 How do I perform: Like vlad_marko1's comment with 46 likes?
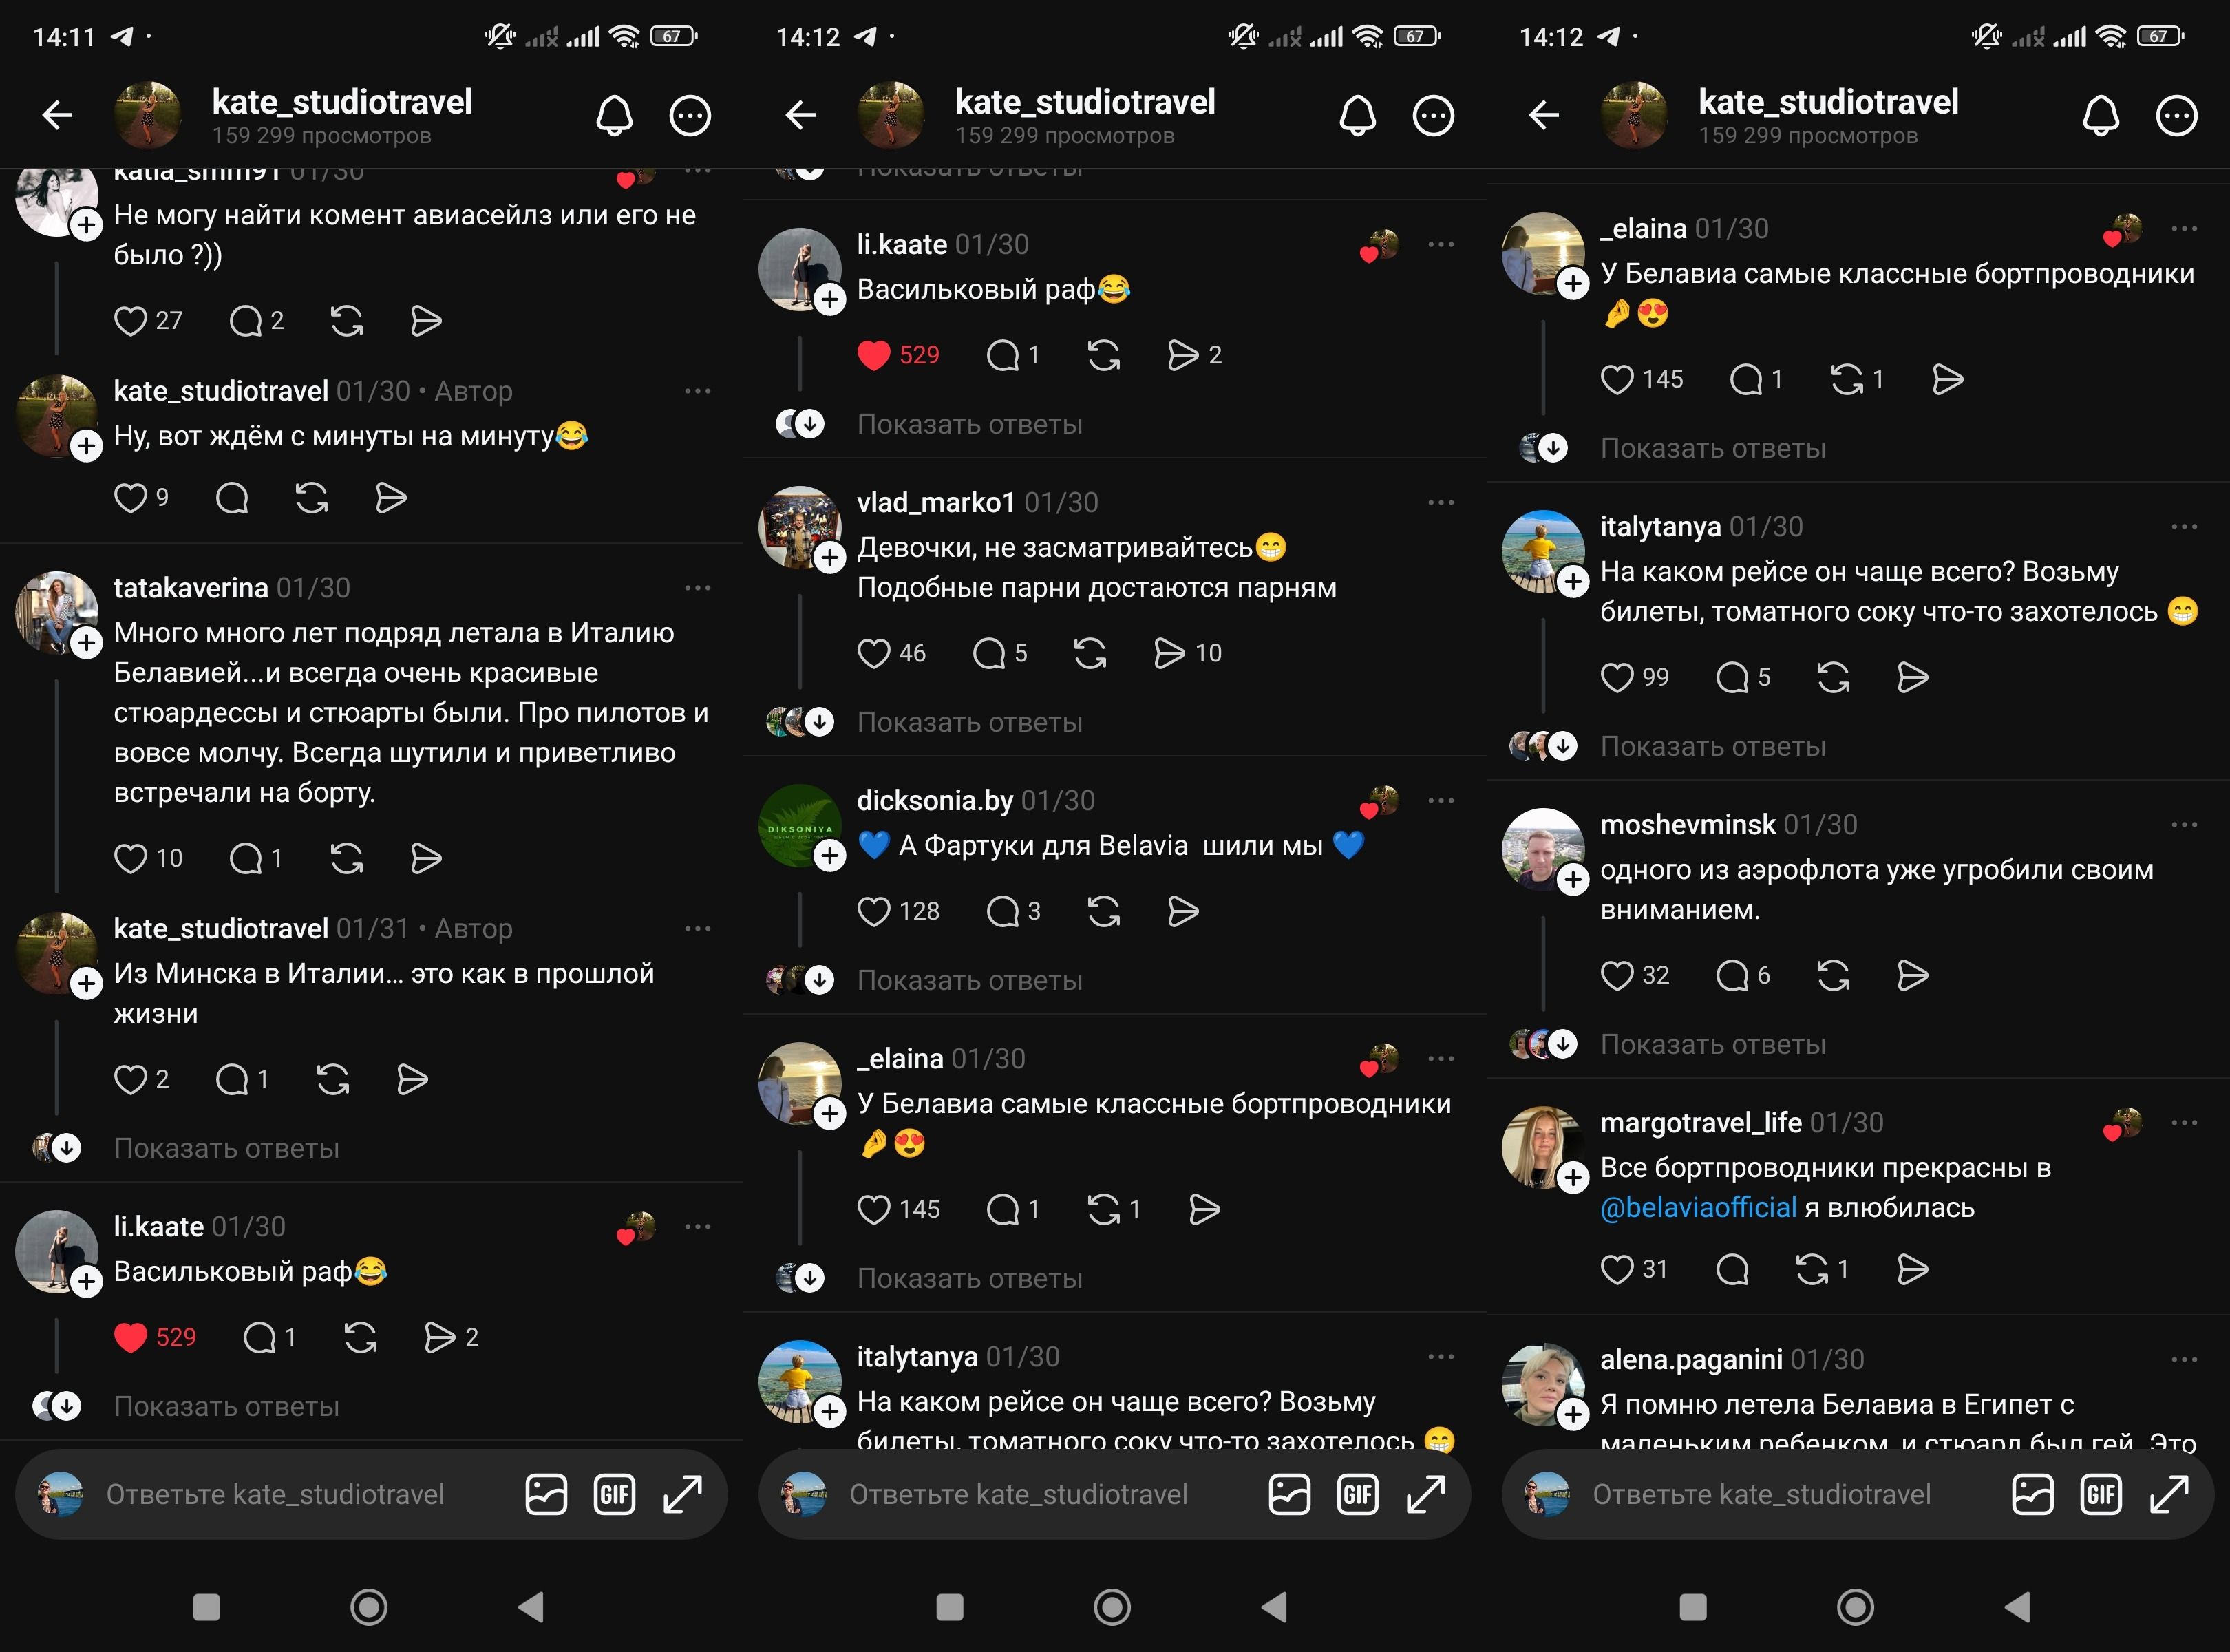pos(874,653)
